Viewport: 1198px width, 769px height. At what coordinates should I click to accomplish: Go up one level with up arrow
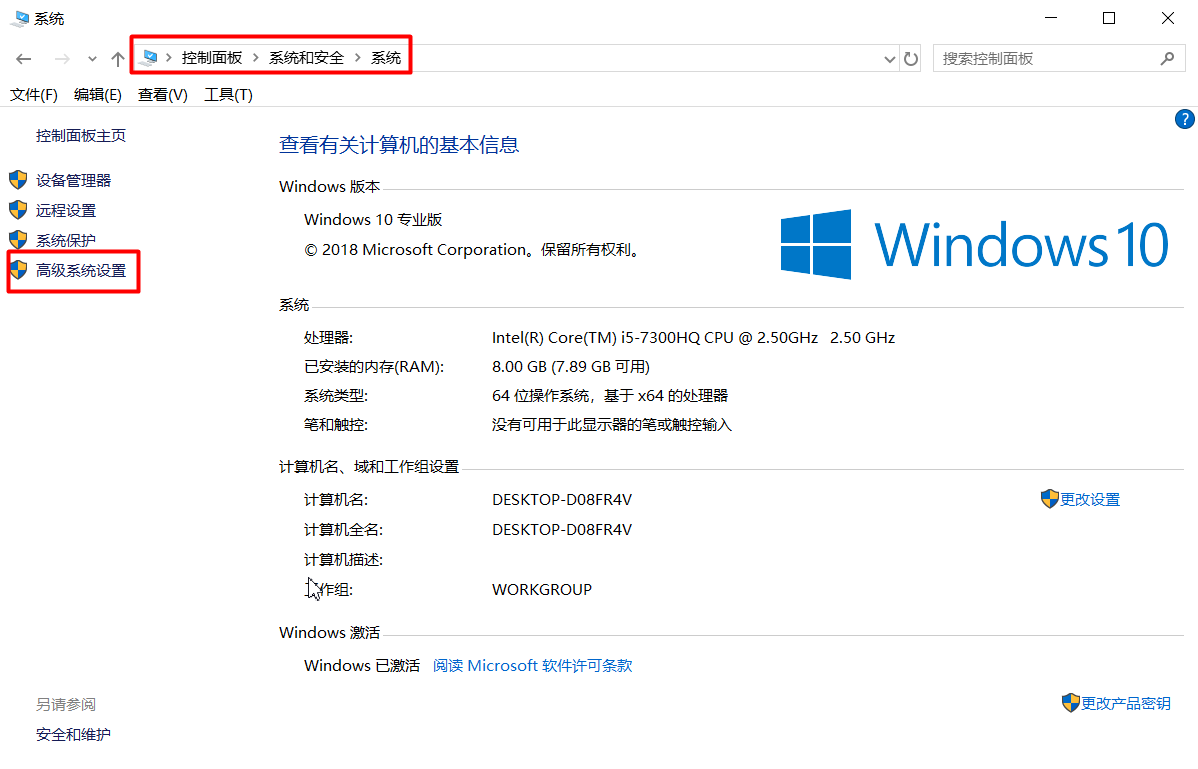(x=118, y=59)
